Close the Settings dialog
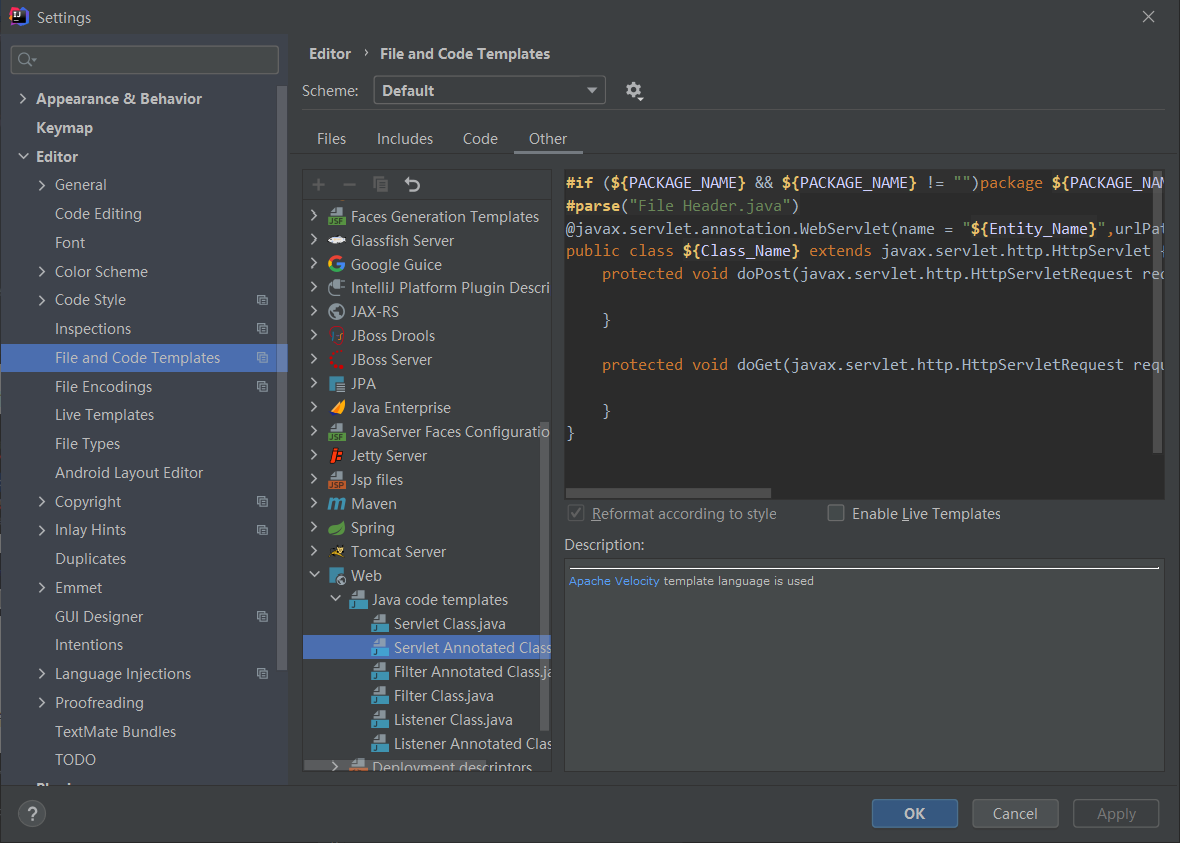The height and width of the screenshot is (843, 1180). click(x=1148, y=17)
